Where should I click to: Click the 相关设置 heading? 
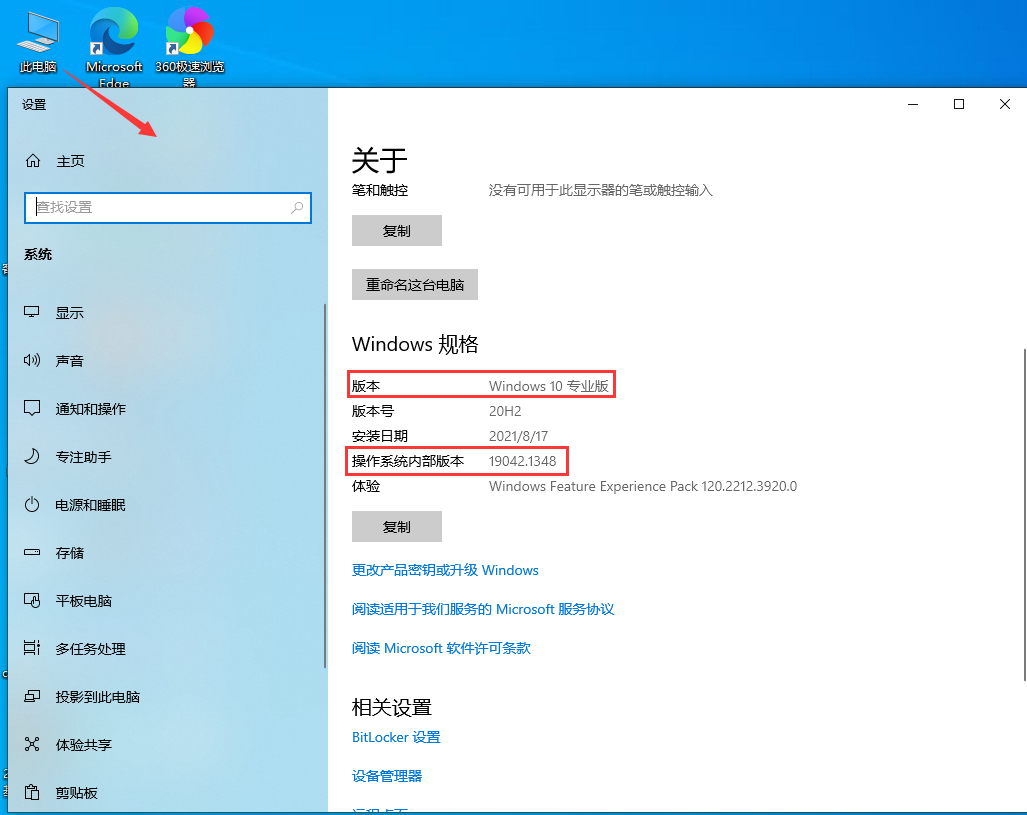392,707
